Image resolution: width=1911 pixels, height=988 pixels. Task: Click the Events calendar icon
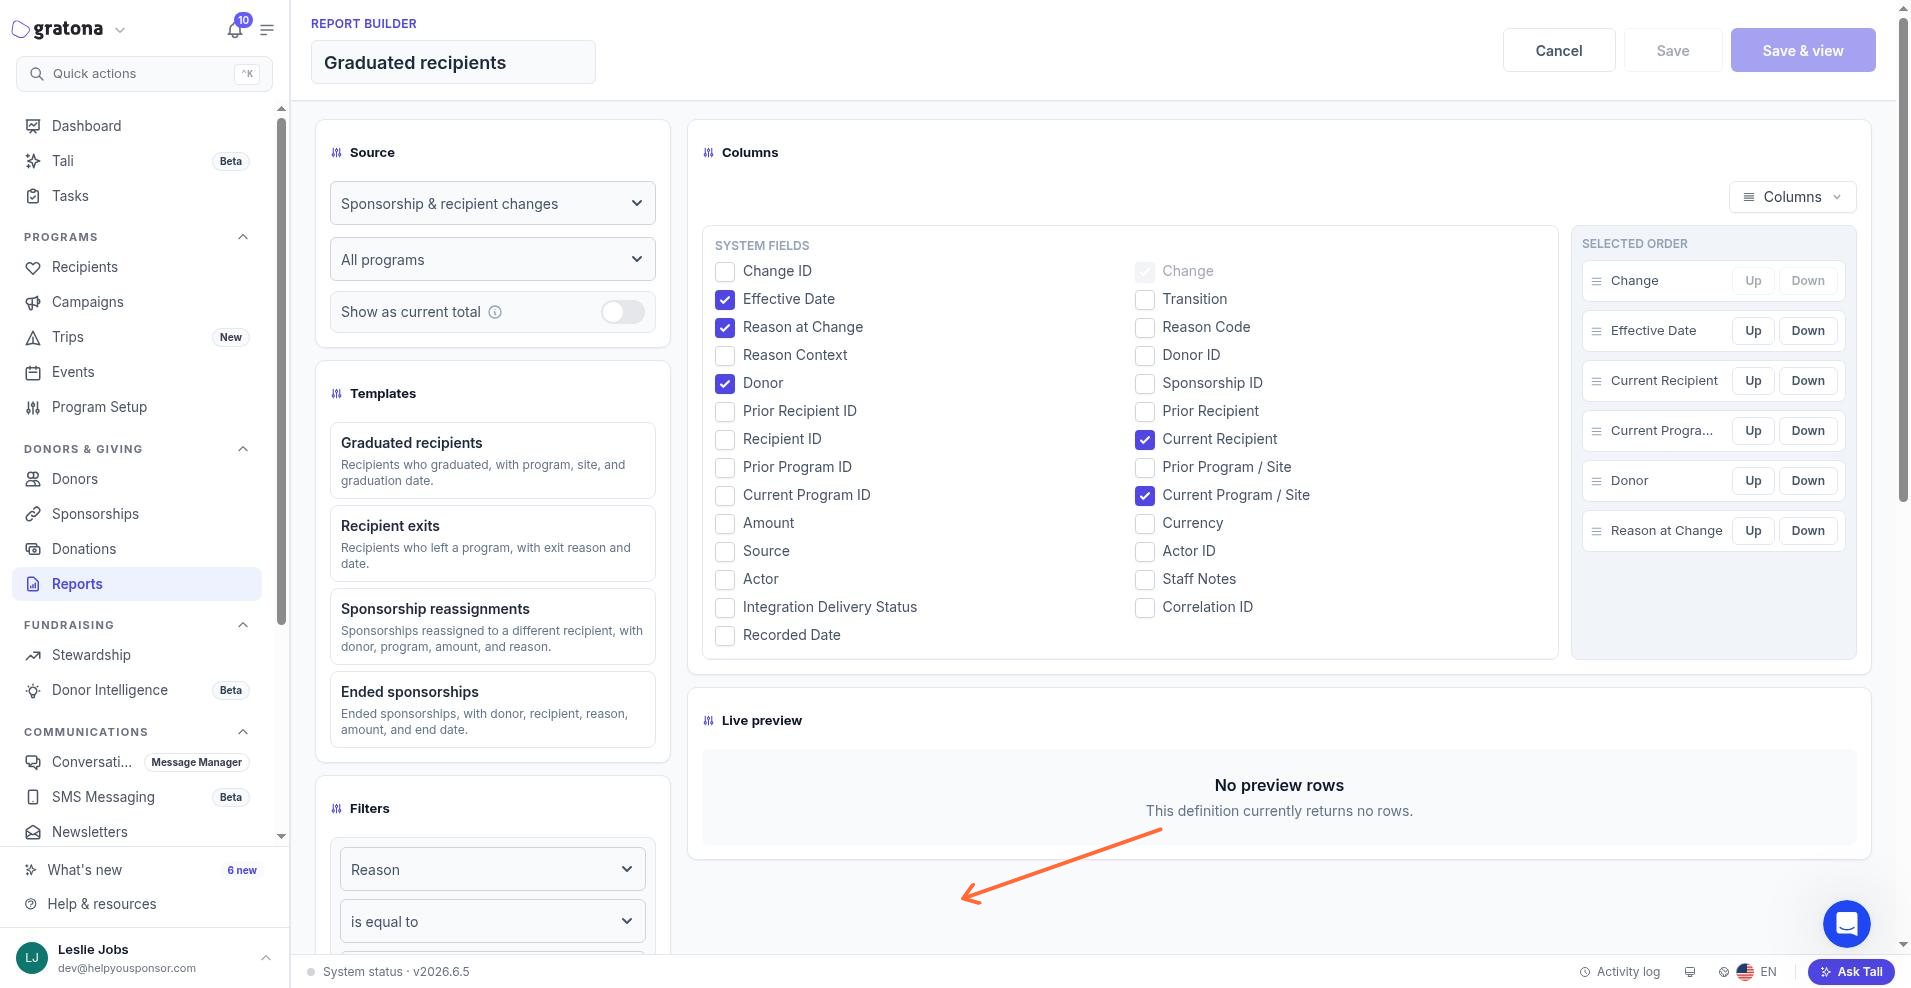click(x=33, y=372)
